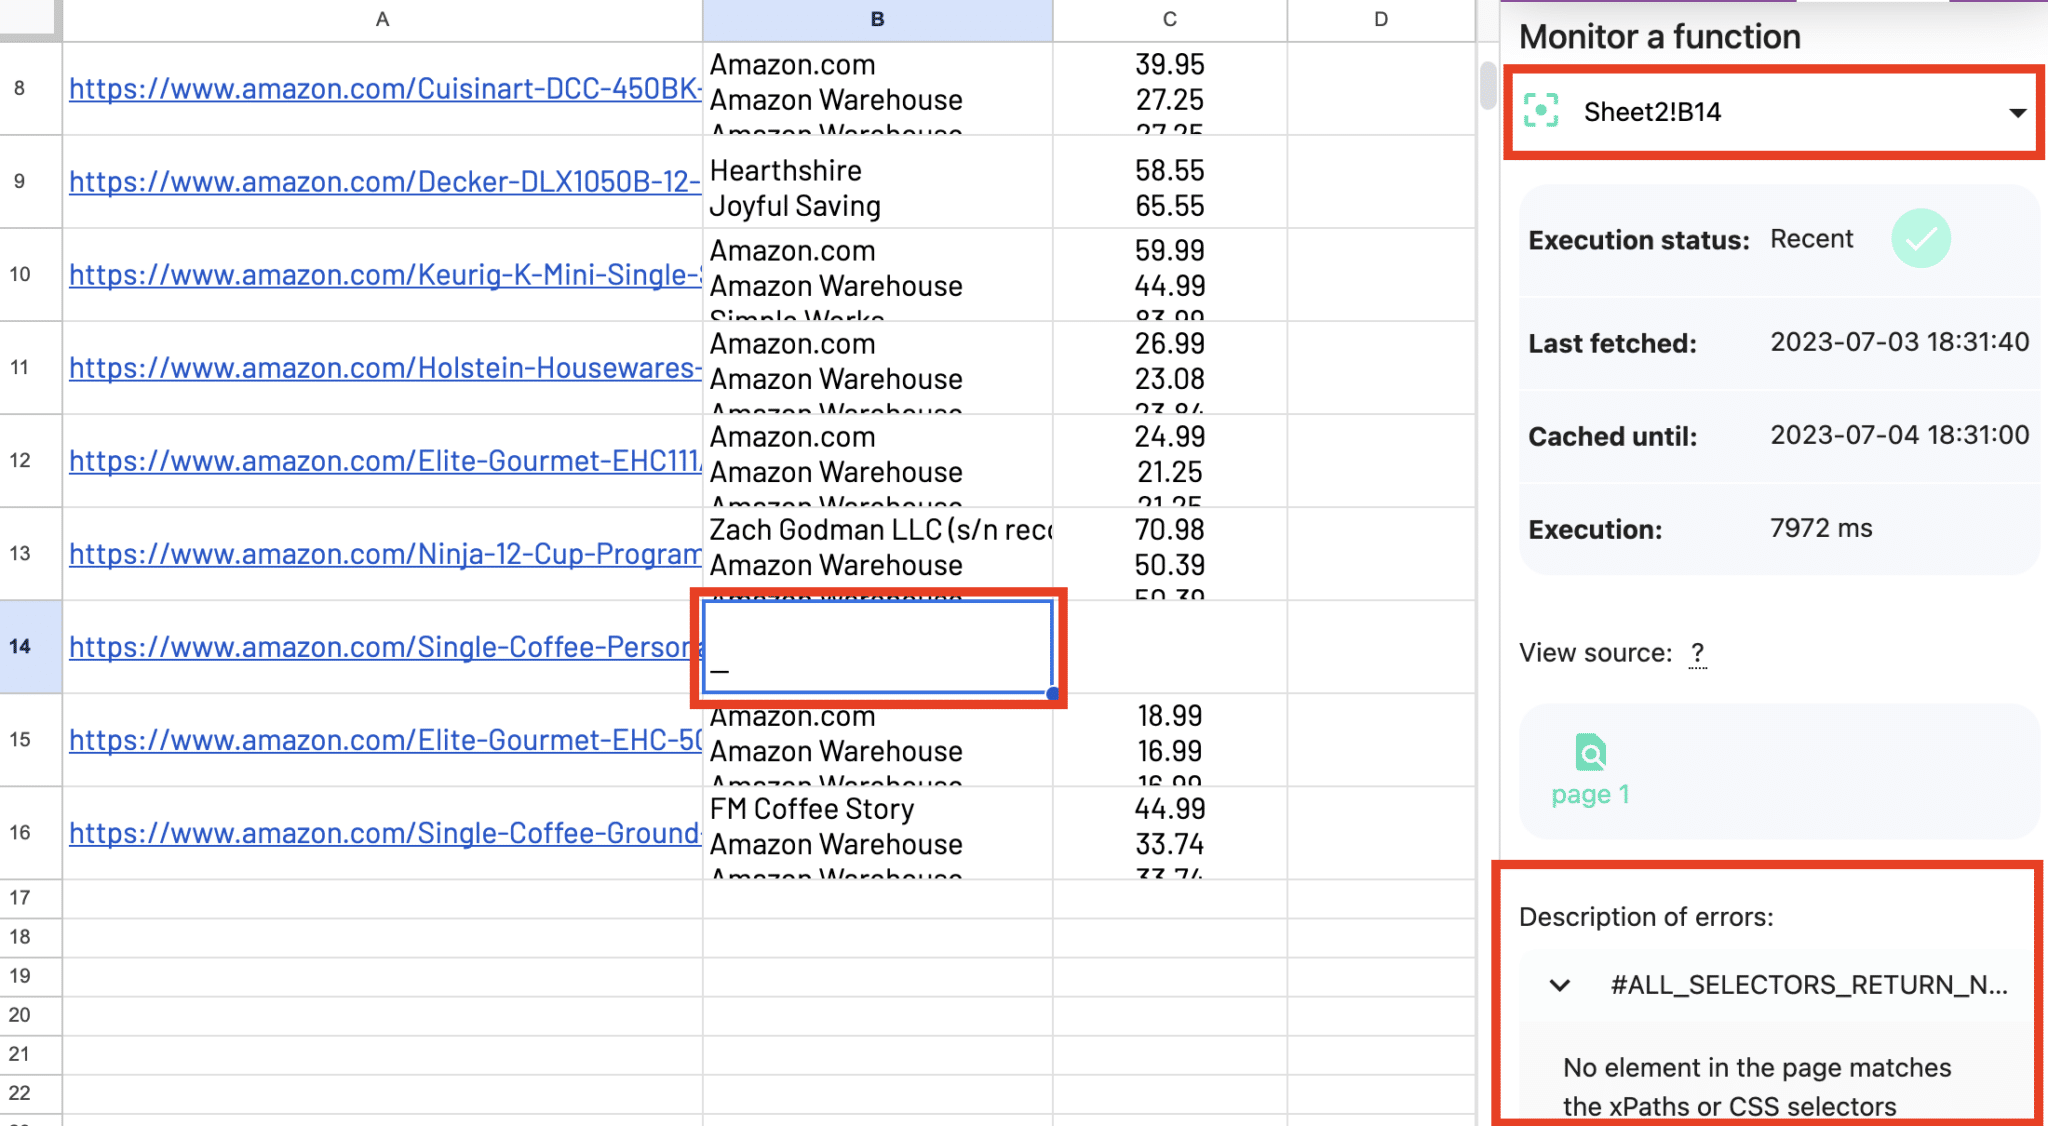
Task: Click the Cached until timestamp 2023-07-04 18:31:00
Action: click(x=1899, y=435)
